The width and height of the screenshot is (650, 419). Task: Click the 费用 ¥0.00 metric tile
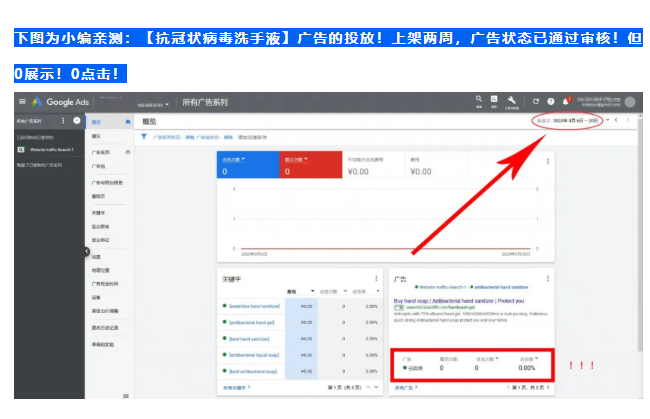tap(436, 165)
